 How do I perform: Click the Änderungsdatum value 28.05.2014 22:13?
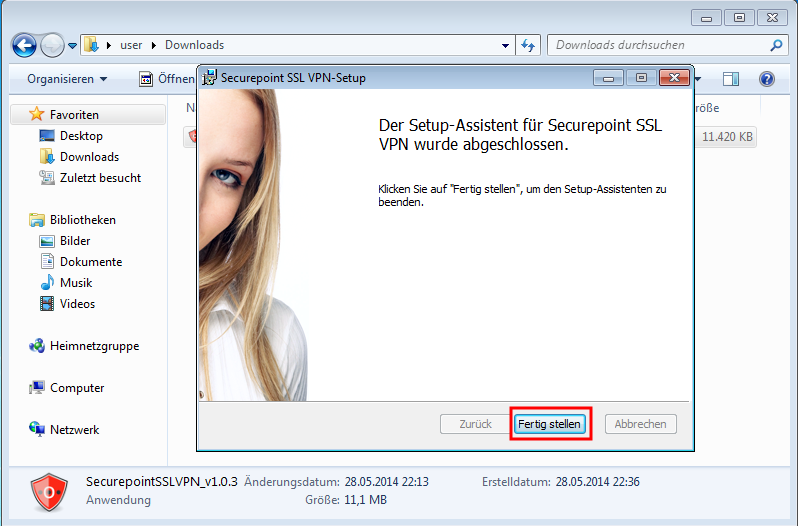(x=387, y=482)
